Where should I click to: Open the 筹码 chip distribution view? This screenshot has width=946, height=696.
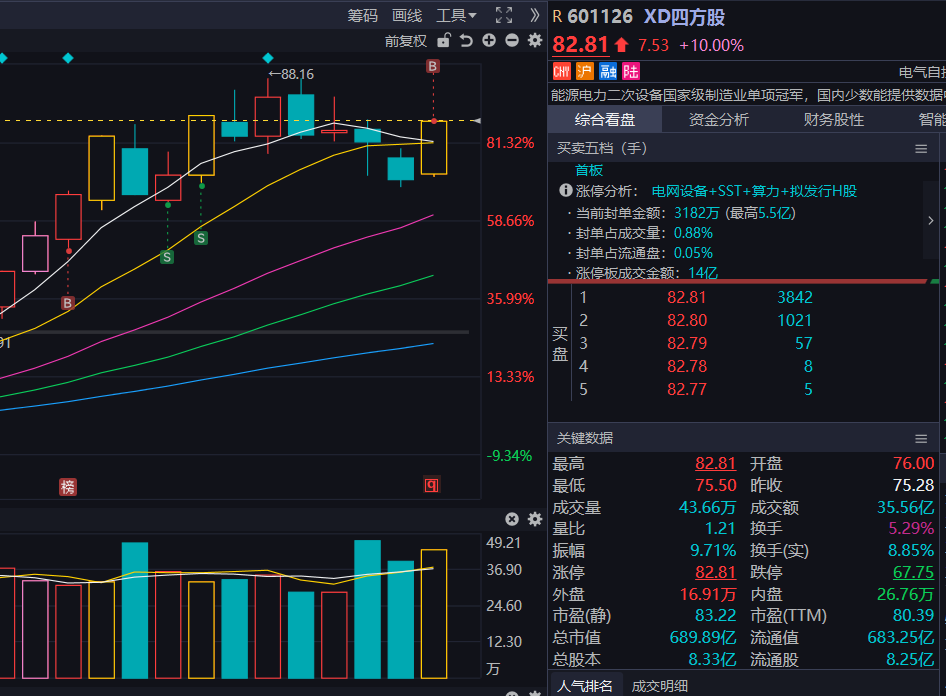362,16
